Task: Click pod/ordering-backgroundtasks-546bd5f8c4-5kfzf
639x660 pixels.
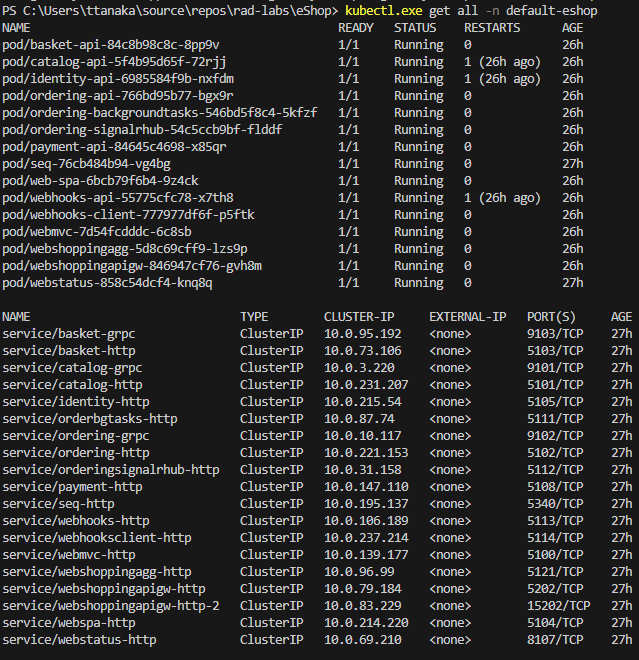Action: coord(160,113)
